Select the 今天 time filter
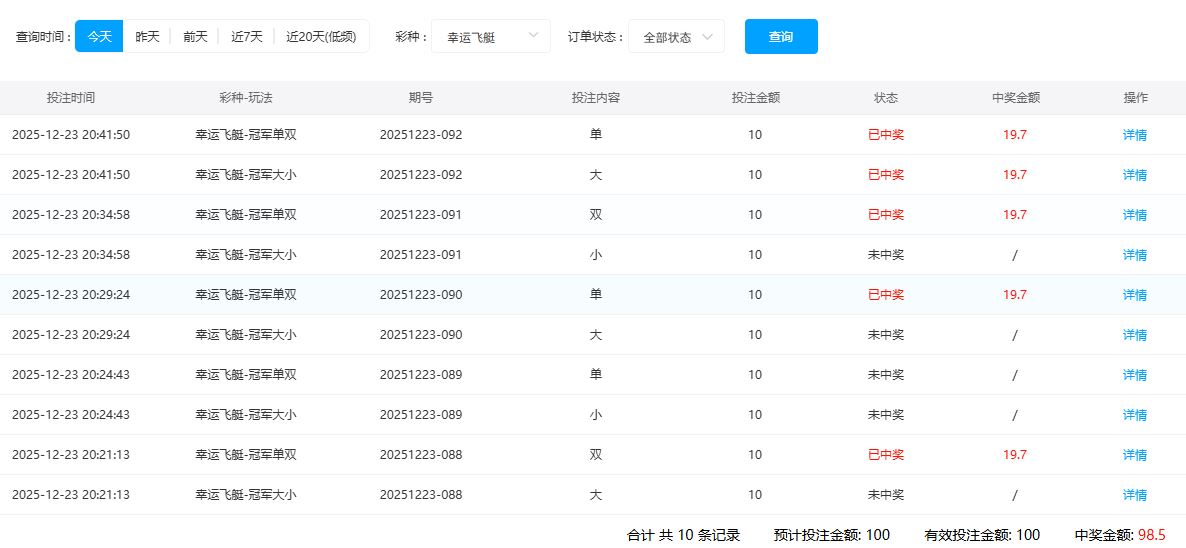This screenshot has height=548, width=1186. [x=99, y=36]
